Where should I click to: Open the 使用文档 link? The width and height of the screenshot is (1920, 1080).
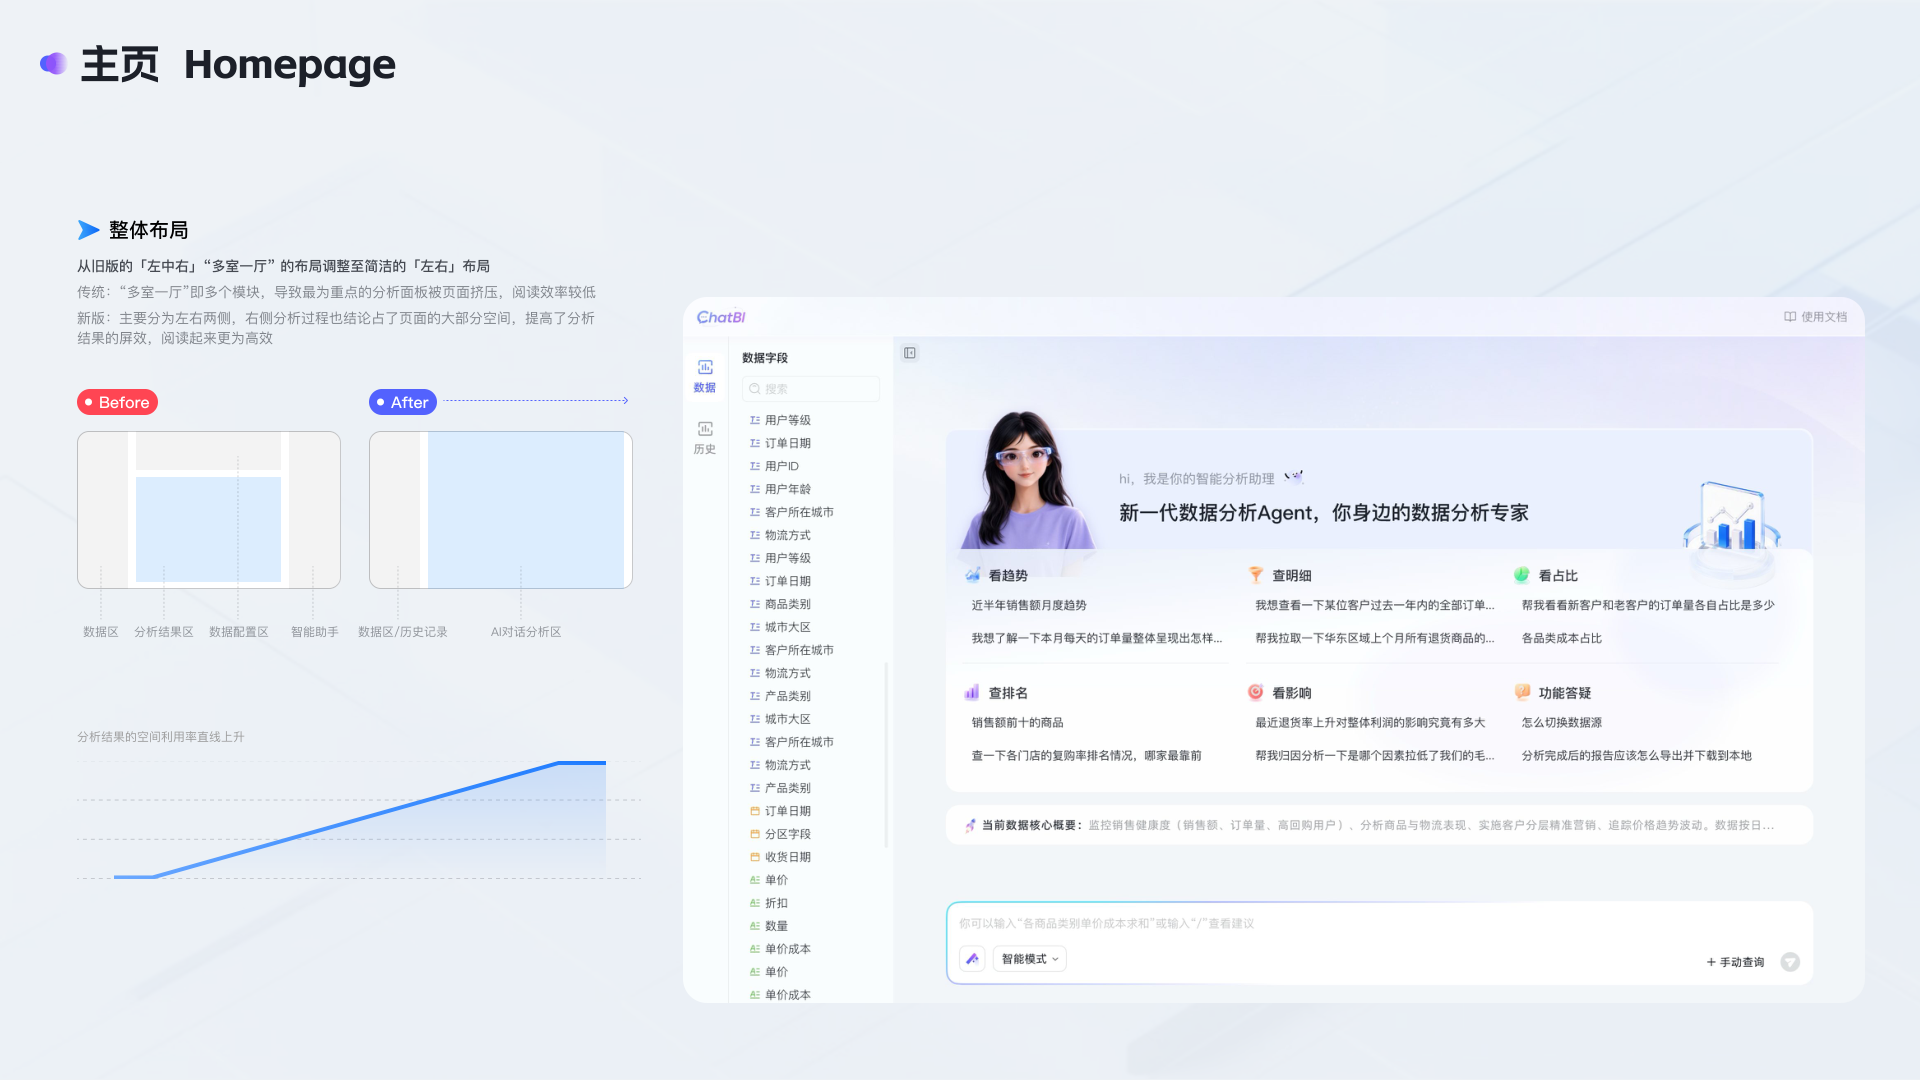click(1815, 317)
